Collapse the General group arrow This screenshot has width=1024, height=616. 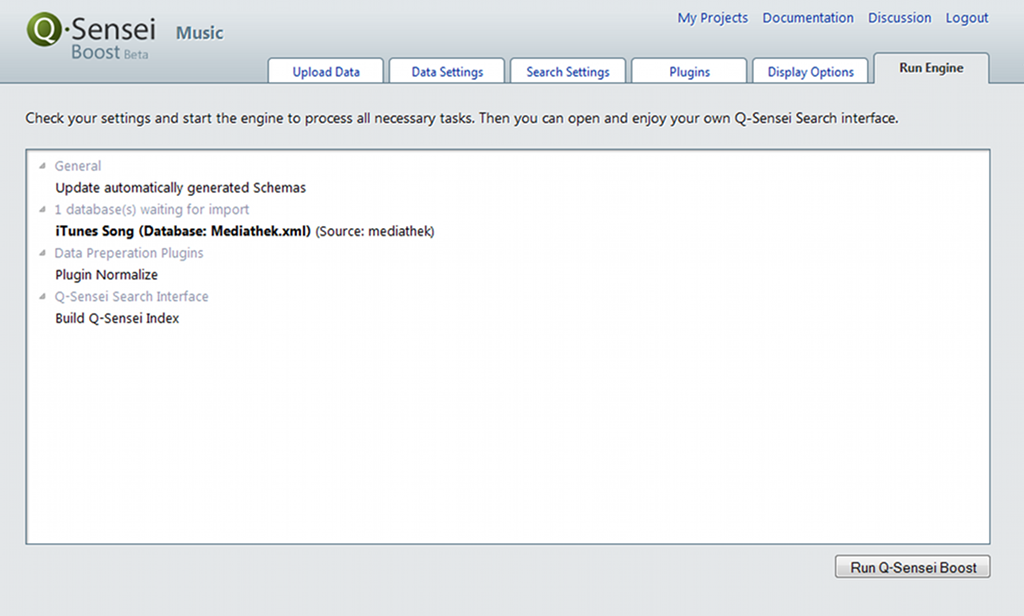(42, 166)
